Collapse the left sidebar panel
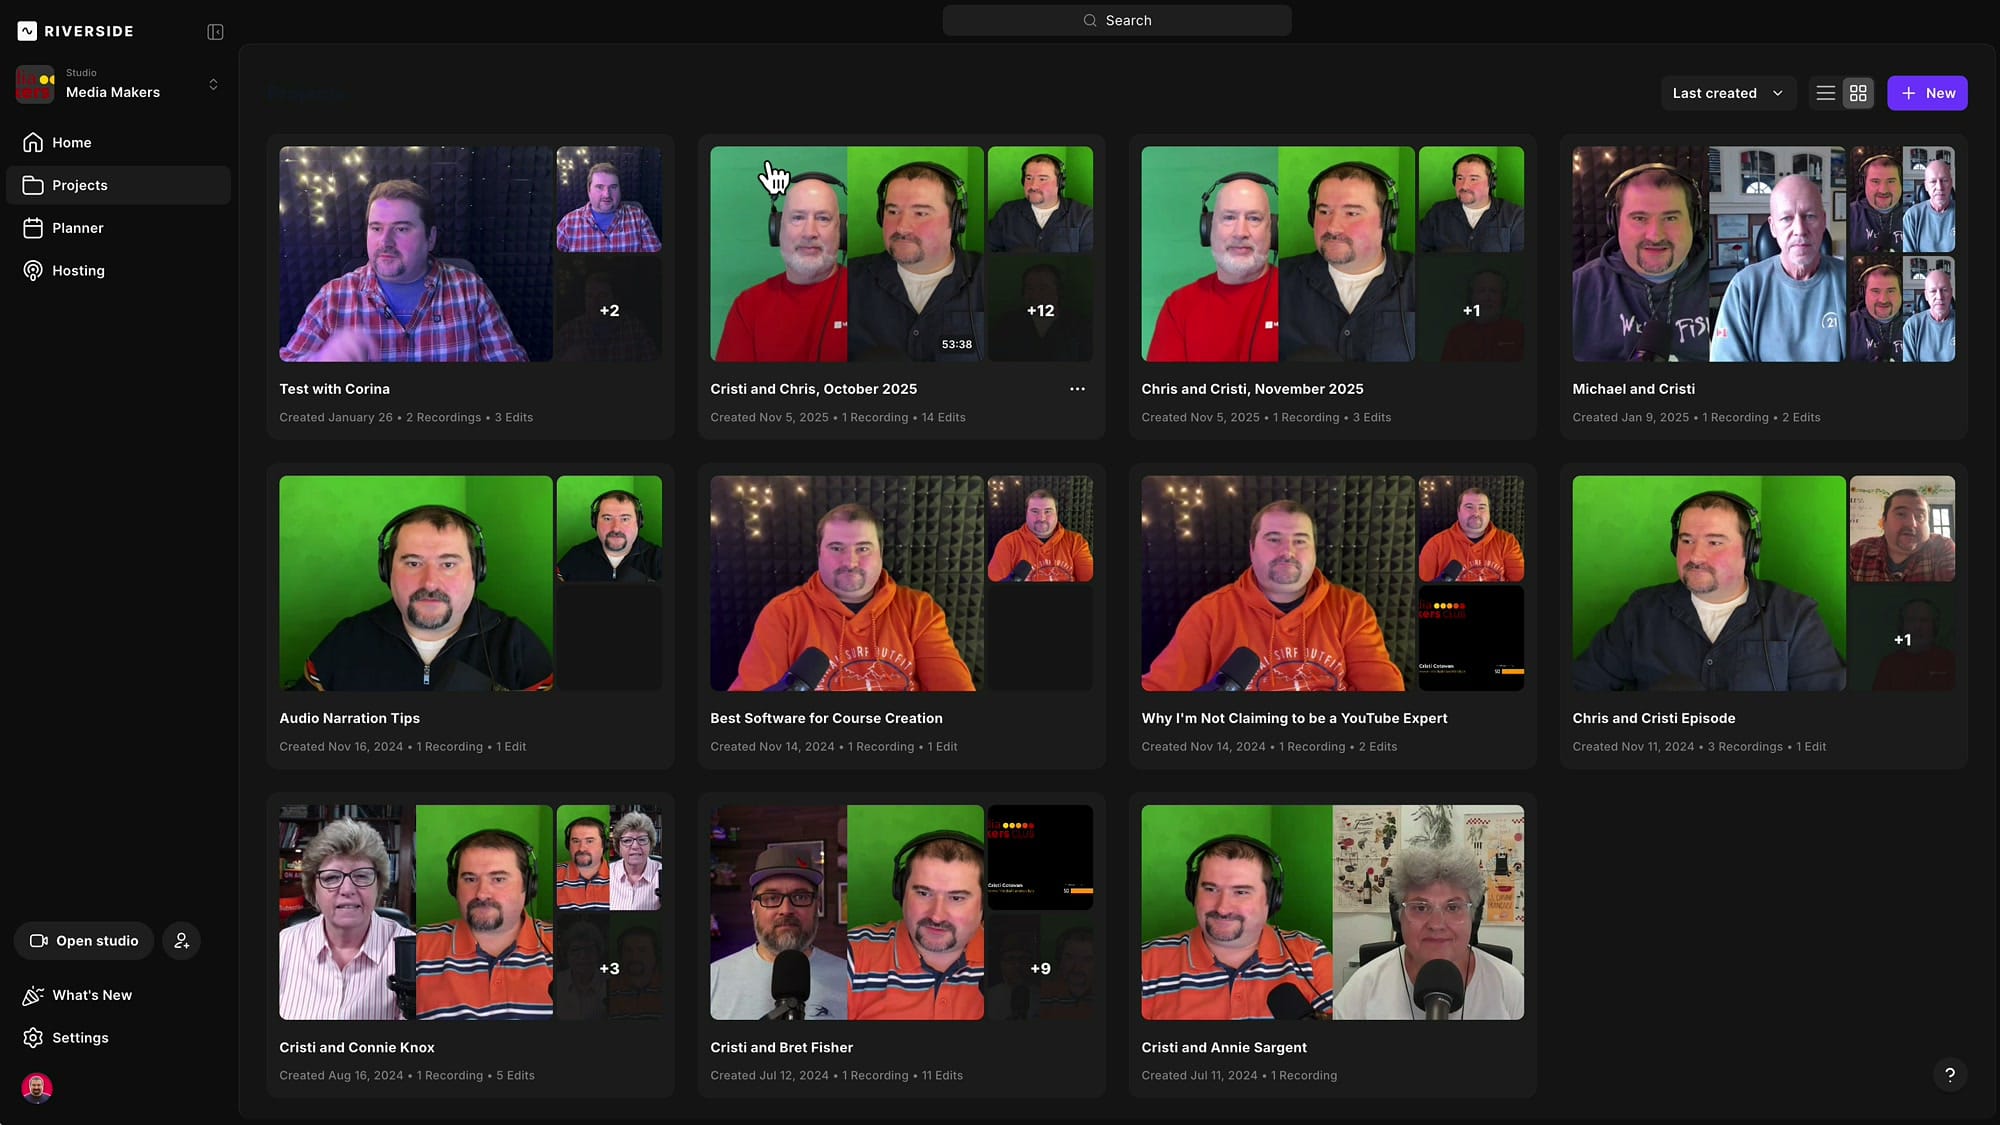The width and height of the screenshot is (2000, 1125). 215,31
